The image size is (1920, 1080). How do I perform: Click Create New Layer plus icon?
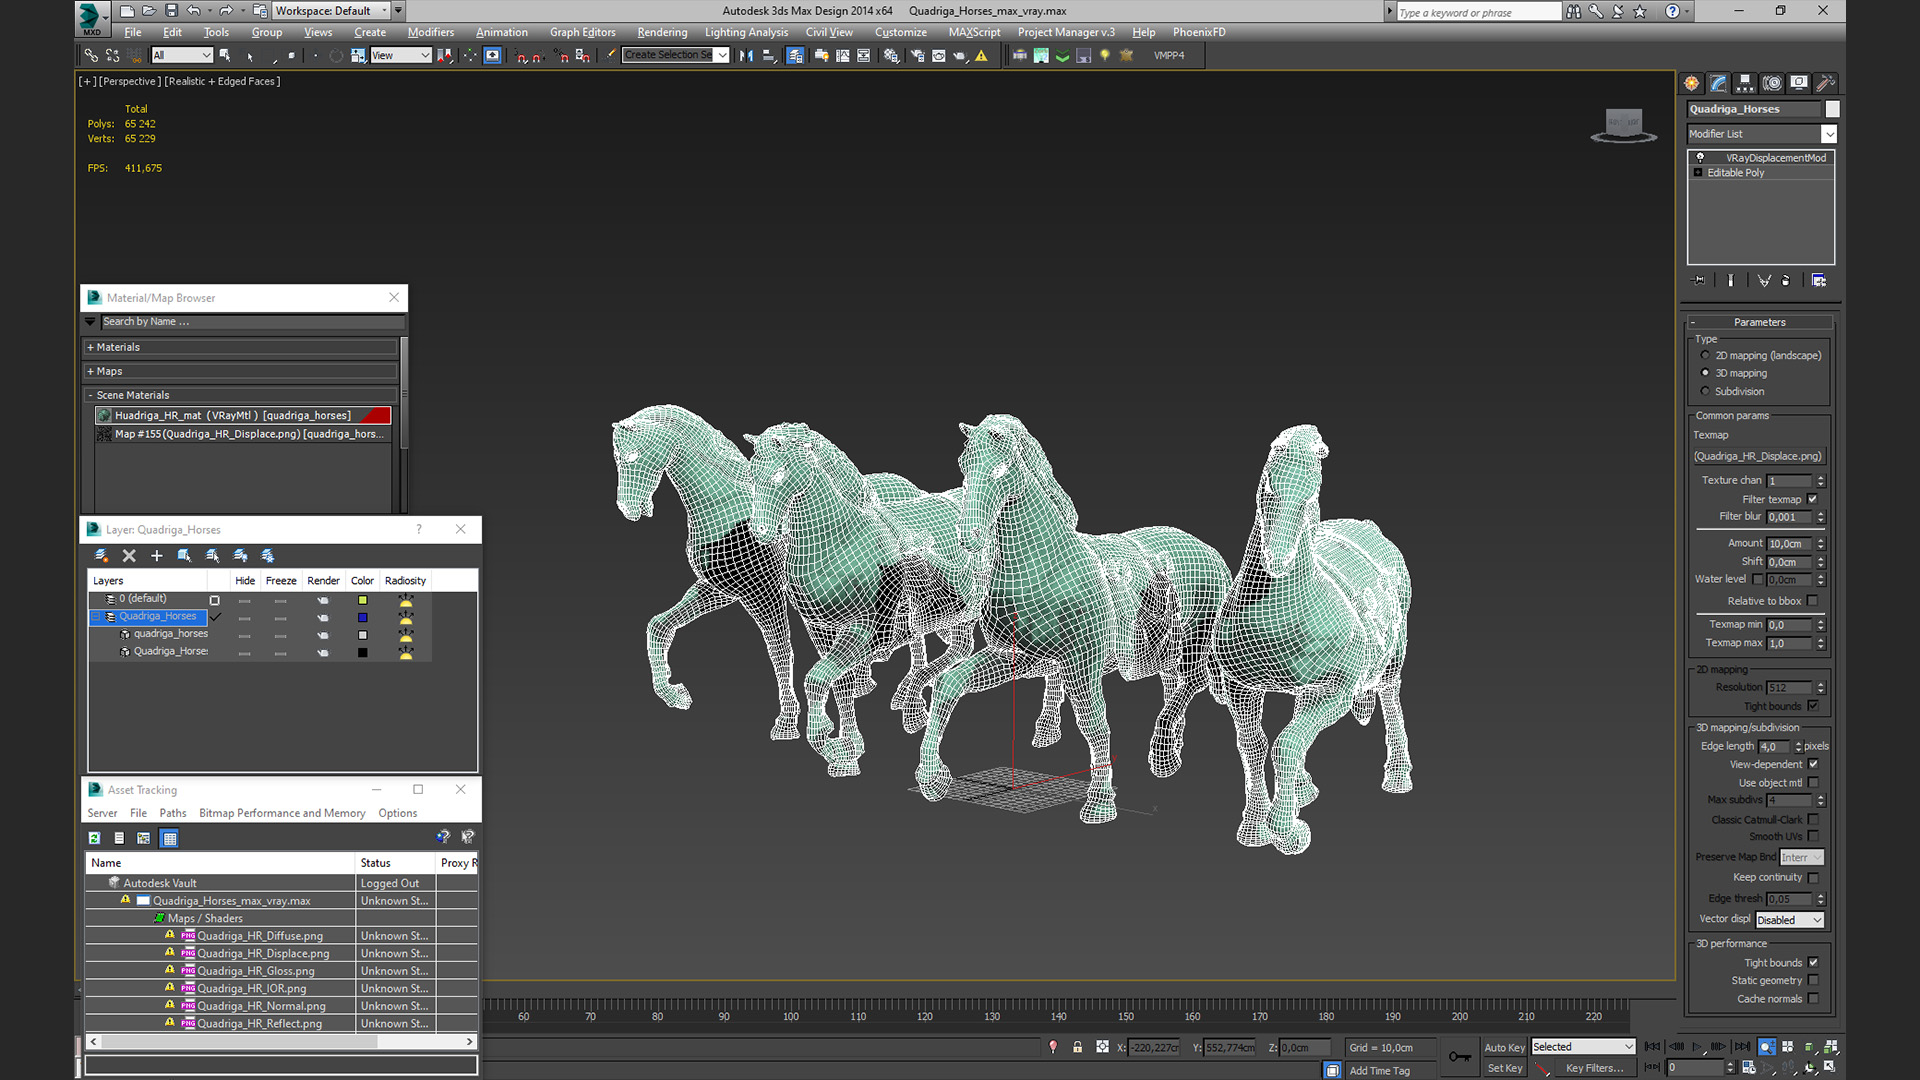(156, 556)
